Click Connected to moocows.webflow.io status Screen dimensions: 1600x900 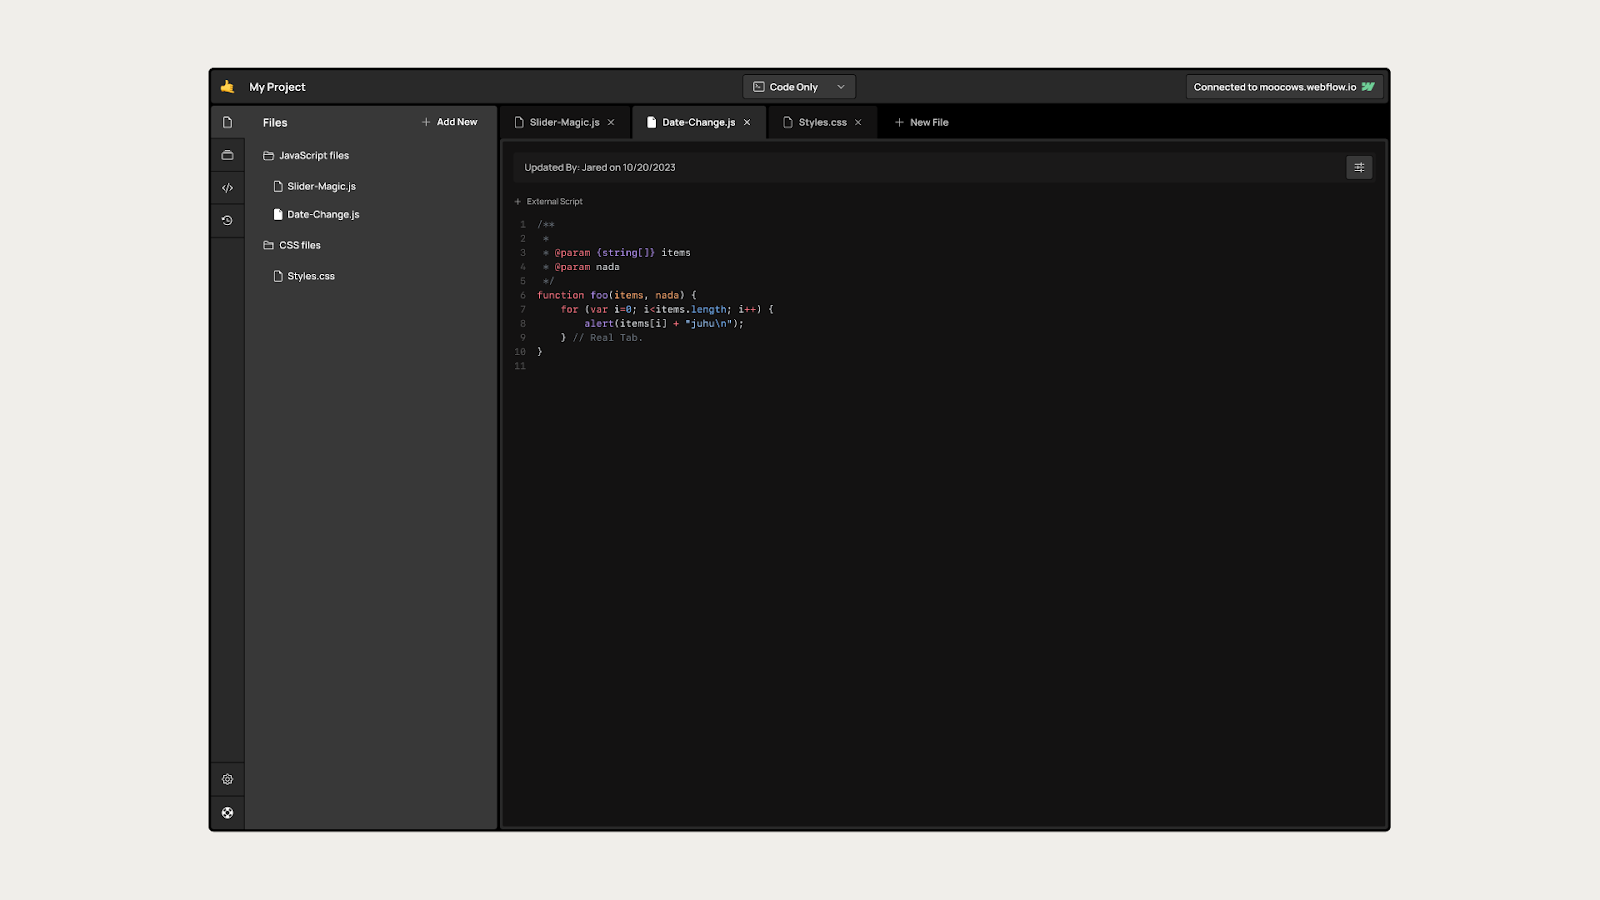pos(1285,87)
